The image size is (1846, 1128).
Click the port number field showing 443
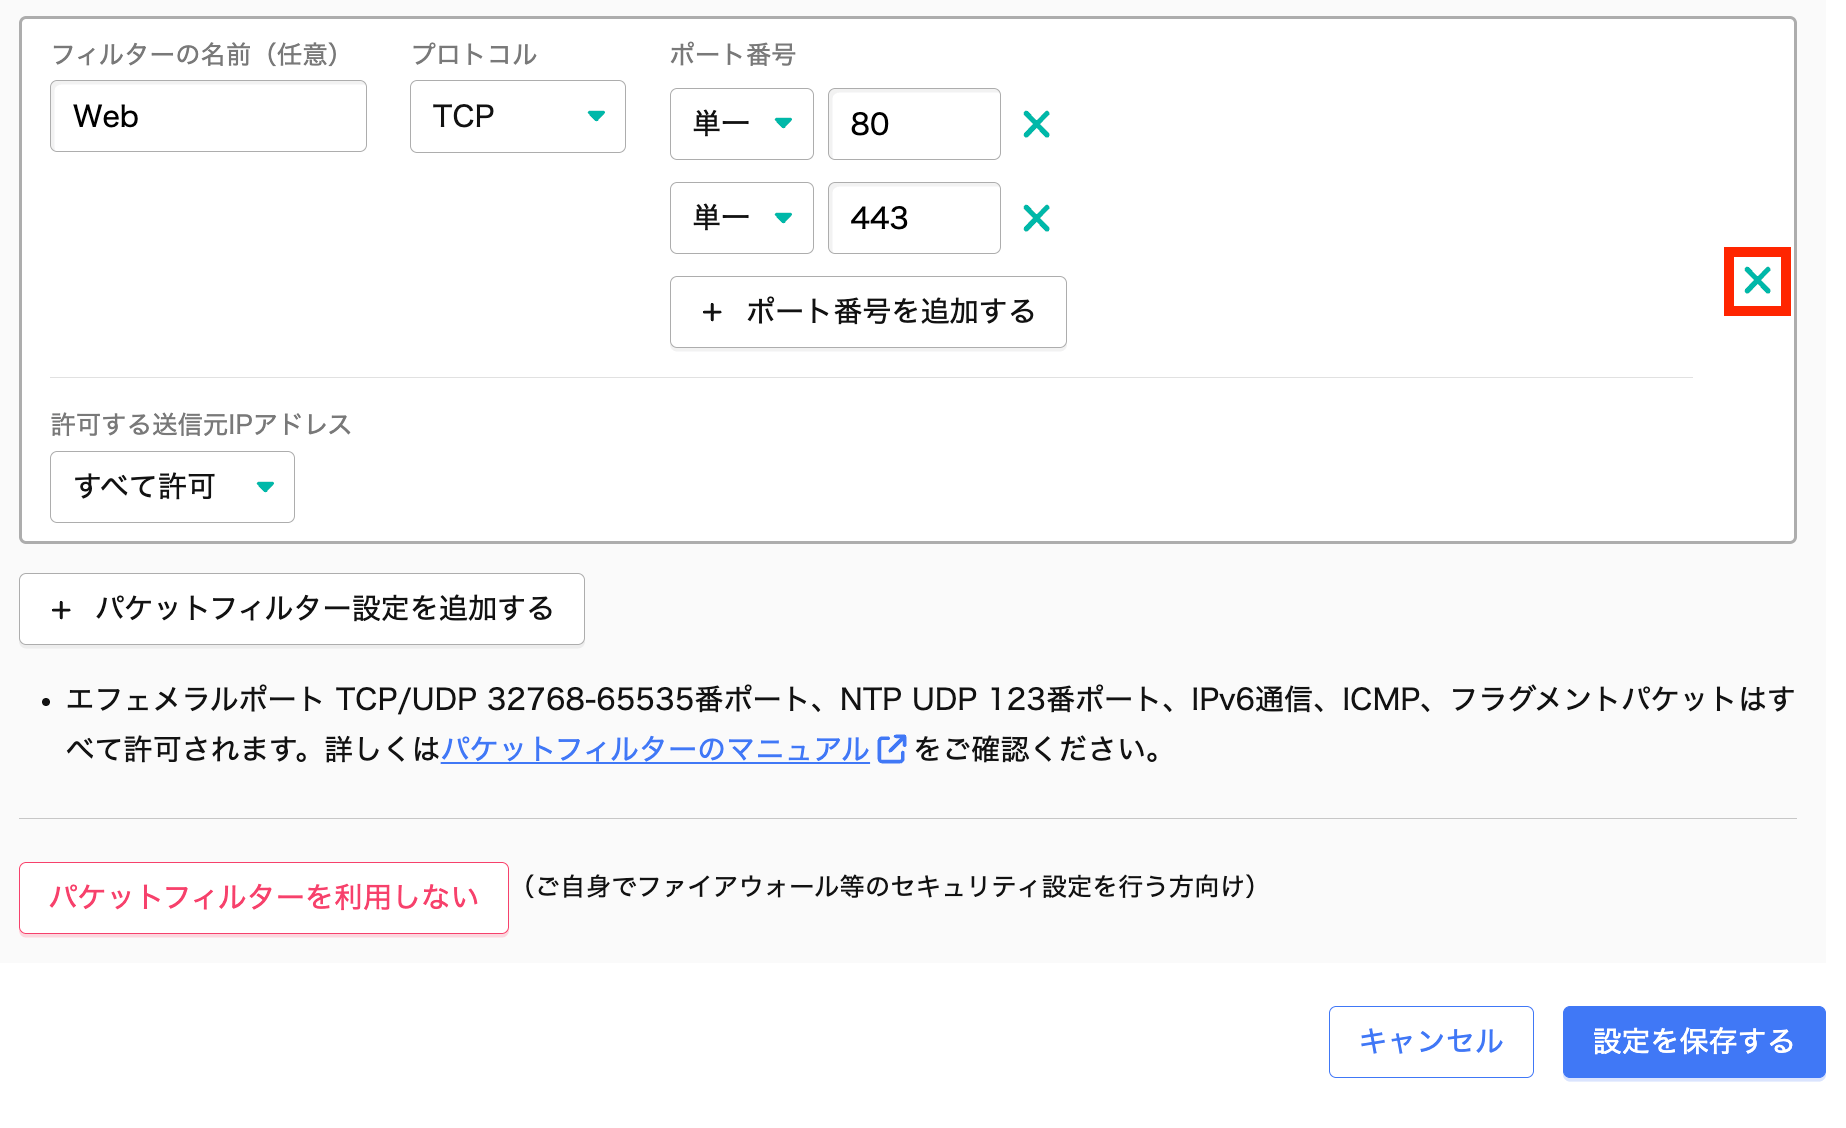[x=913, y=218]
